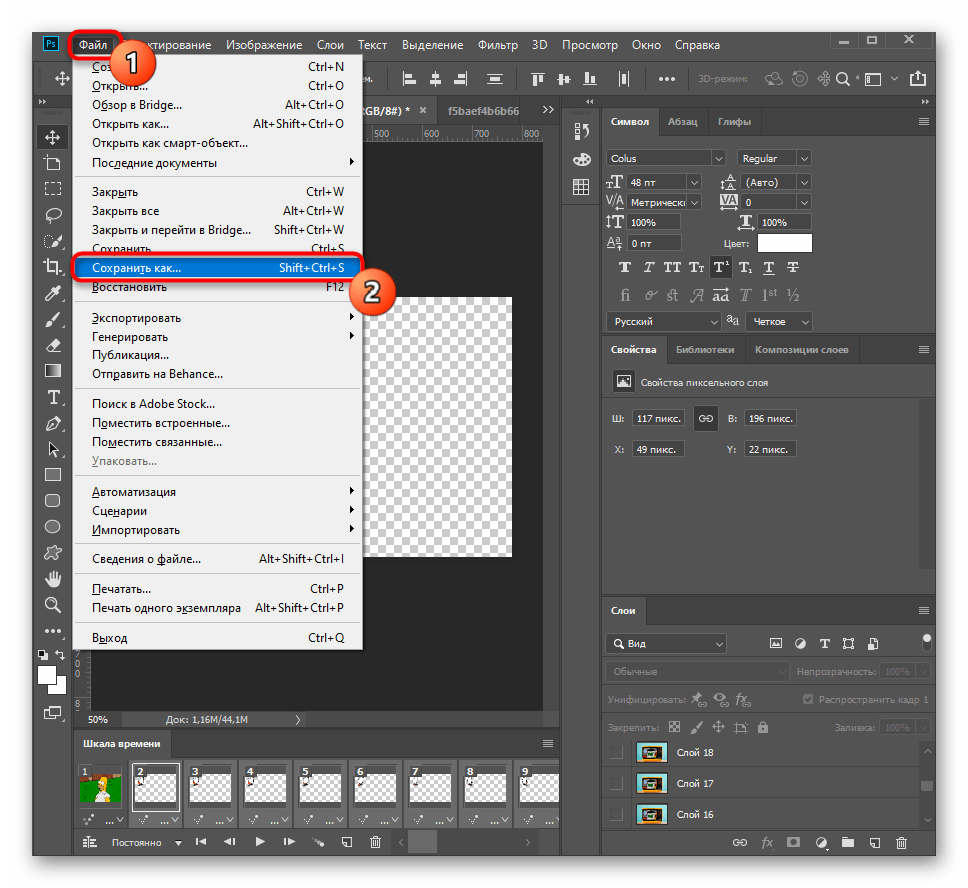
Task: Select the Rectangular Marquee tool
Action: tap(52, 188)
